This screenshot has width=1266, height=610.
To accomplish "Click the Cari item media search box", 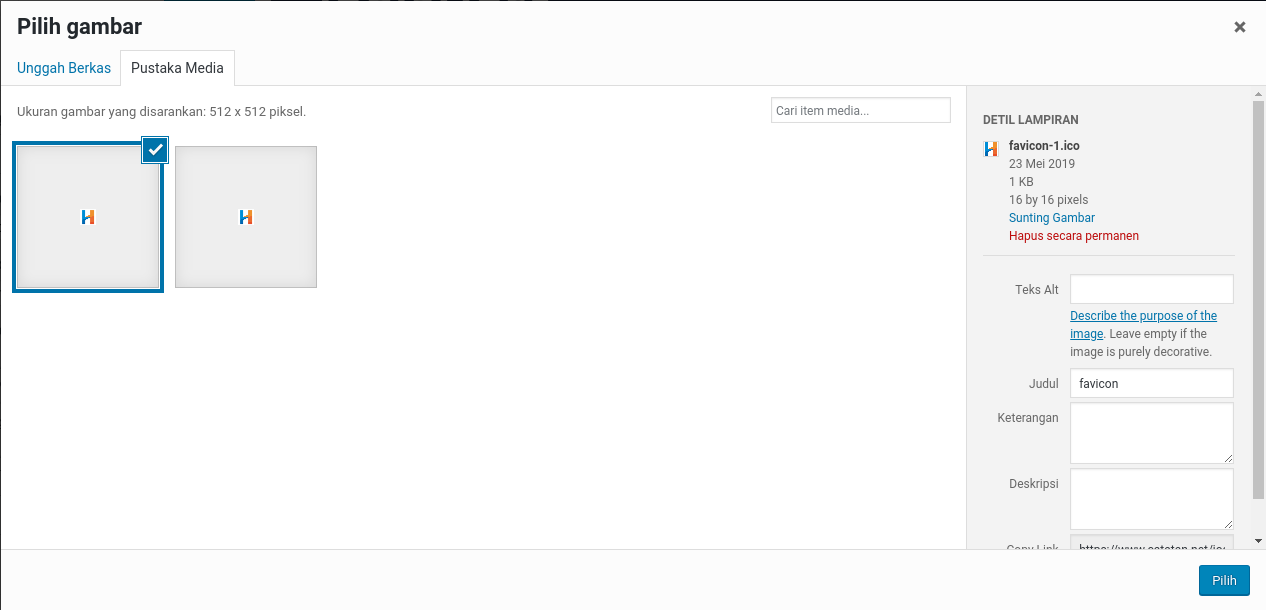I will pos(860,110).
